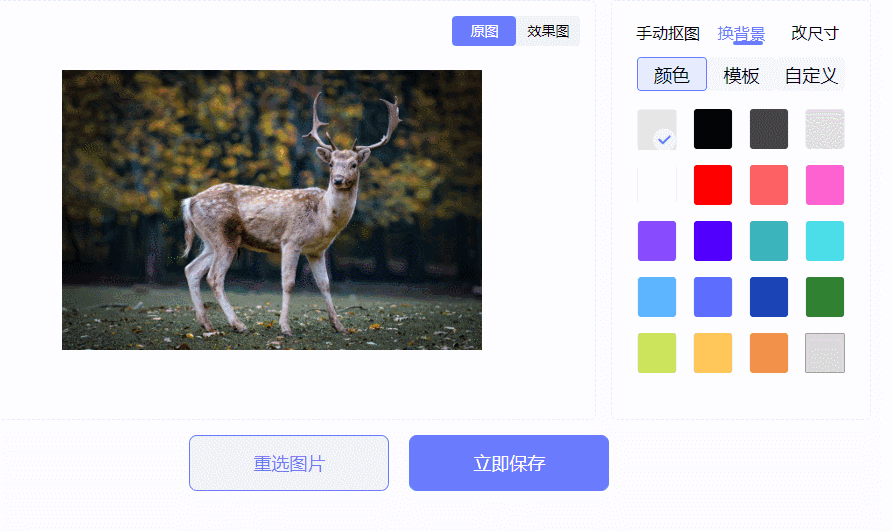
Task: Choose the pink color swatch
Action: click(825, 185)
